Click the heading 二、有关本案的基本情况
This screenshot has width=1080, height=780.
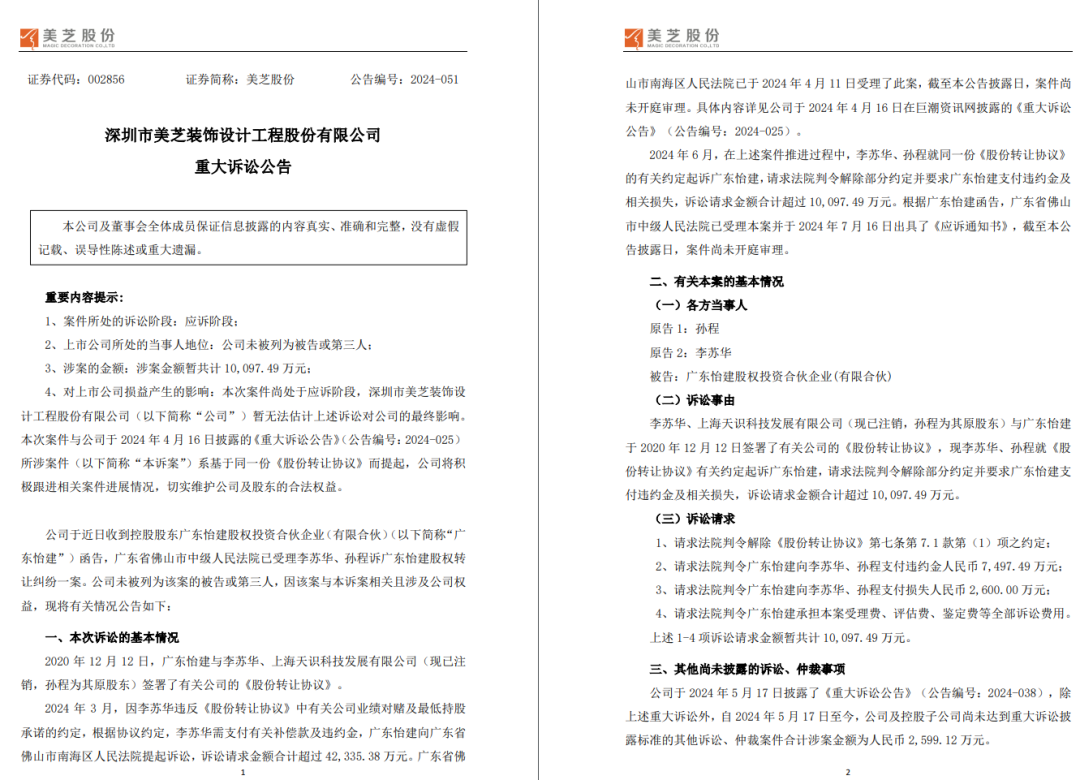pos(716,281)
